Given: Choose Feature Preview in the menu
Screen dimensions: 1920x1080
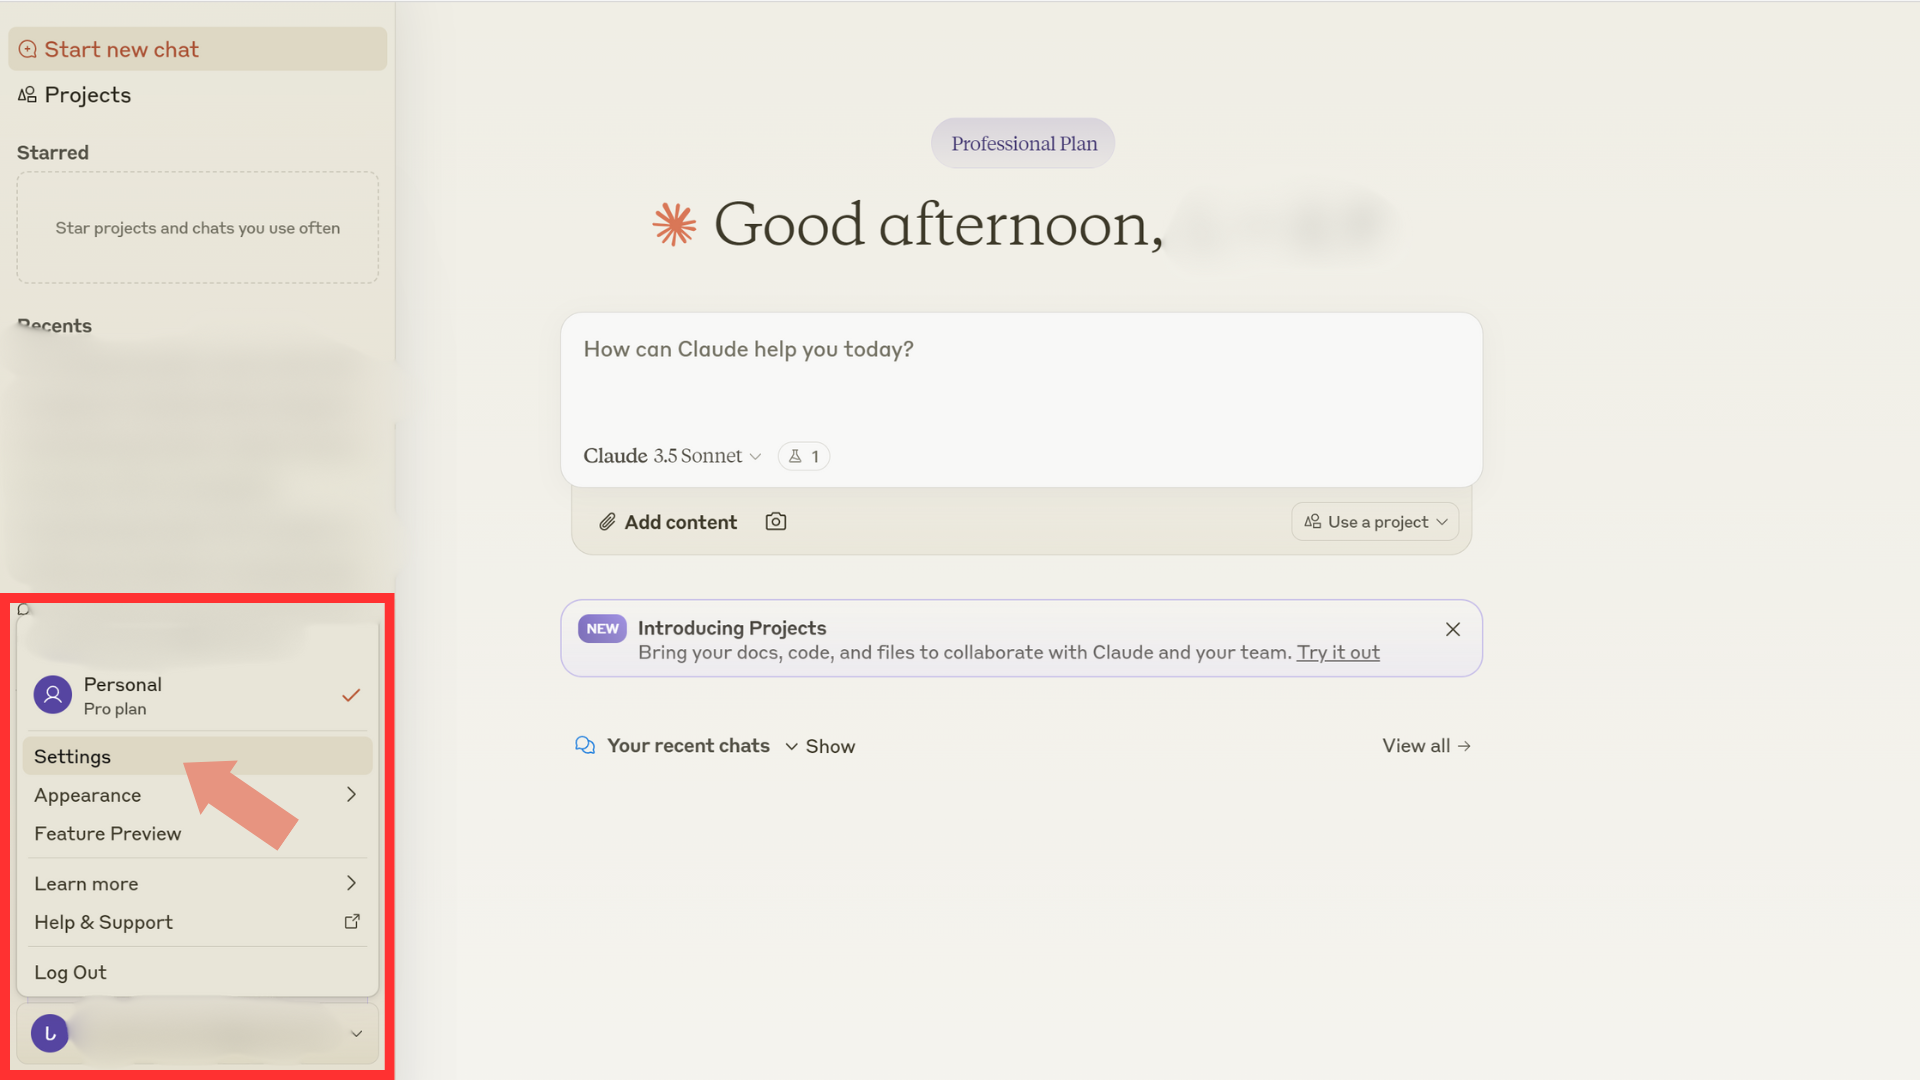Looking at the screenshot, I should (x=108, y=834).
